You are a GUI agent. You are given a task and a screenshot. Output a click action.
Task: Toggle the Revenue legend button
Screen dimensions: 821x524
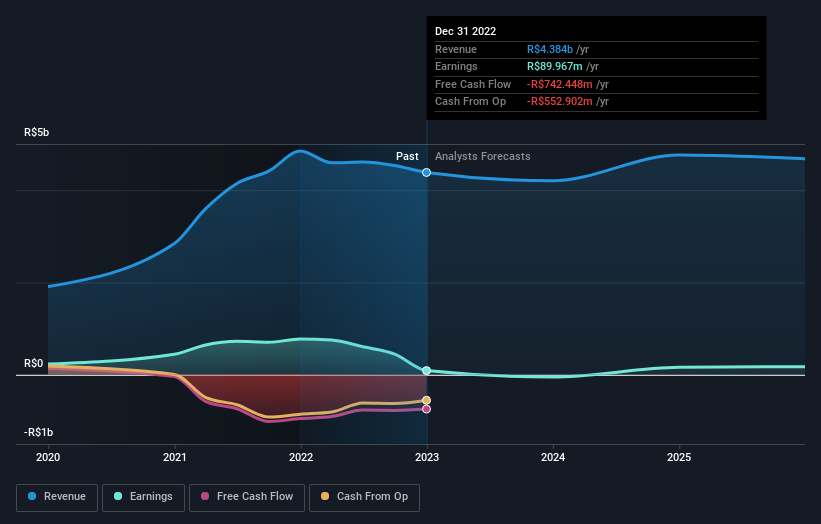click(x=57, y=497)
